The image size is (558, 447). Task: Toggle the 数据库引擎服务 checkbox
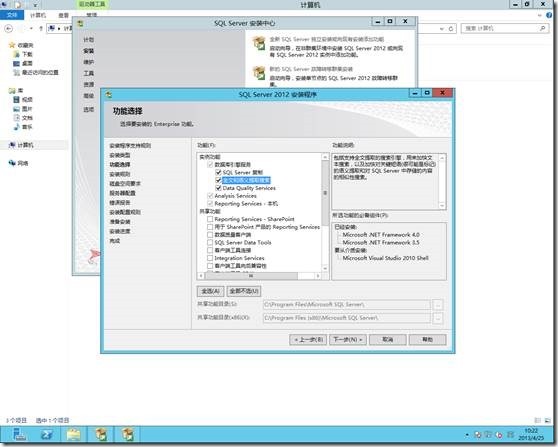coord(210,164)
